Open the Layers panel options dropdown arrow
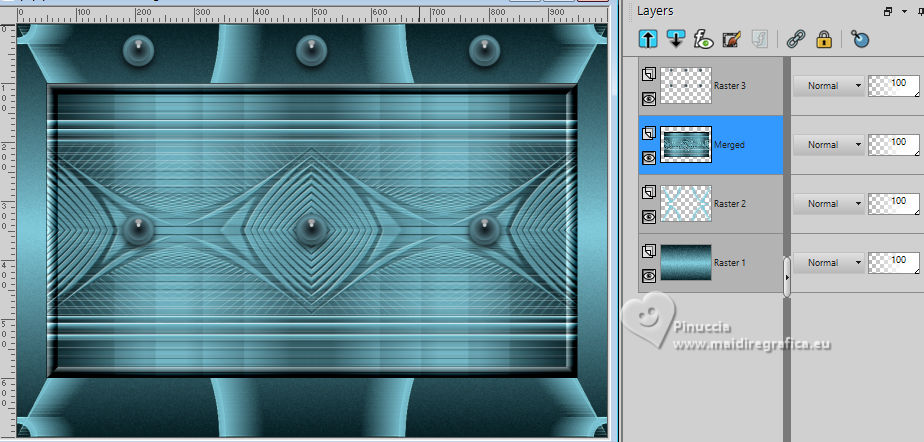Image resolution: width=924 pixels, height=442 pixels. tap(903, 11)
